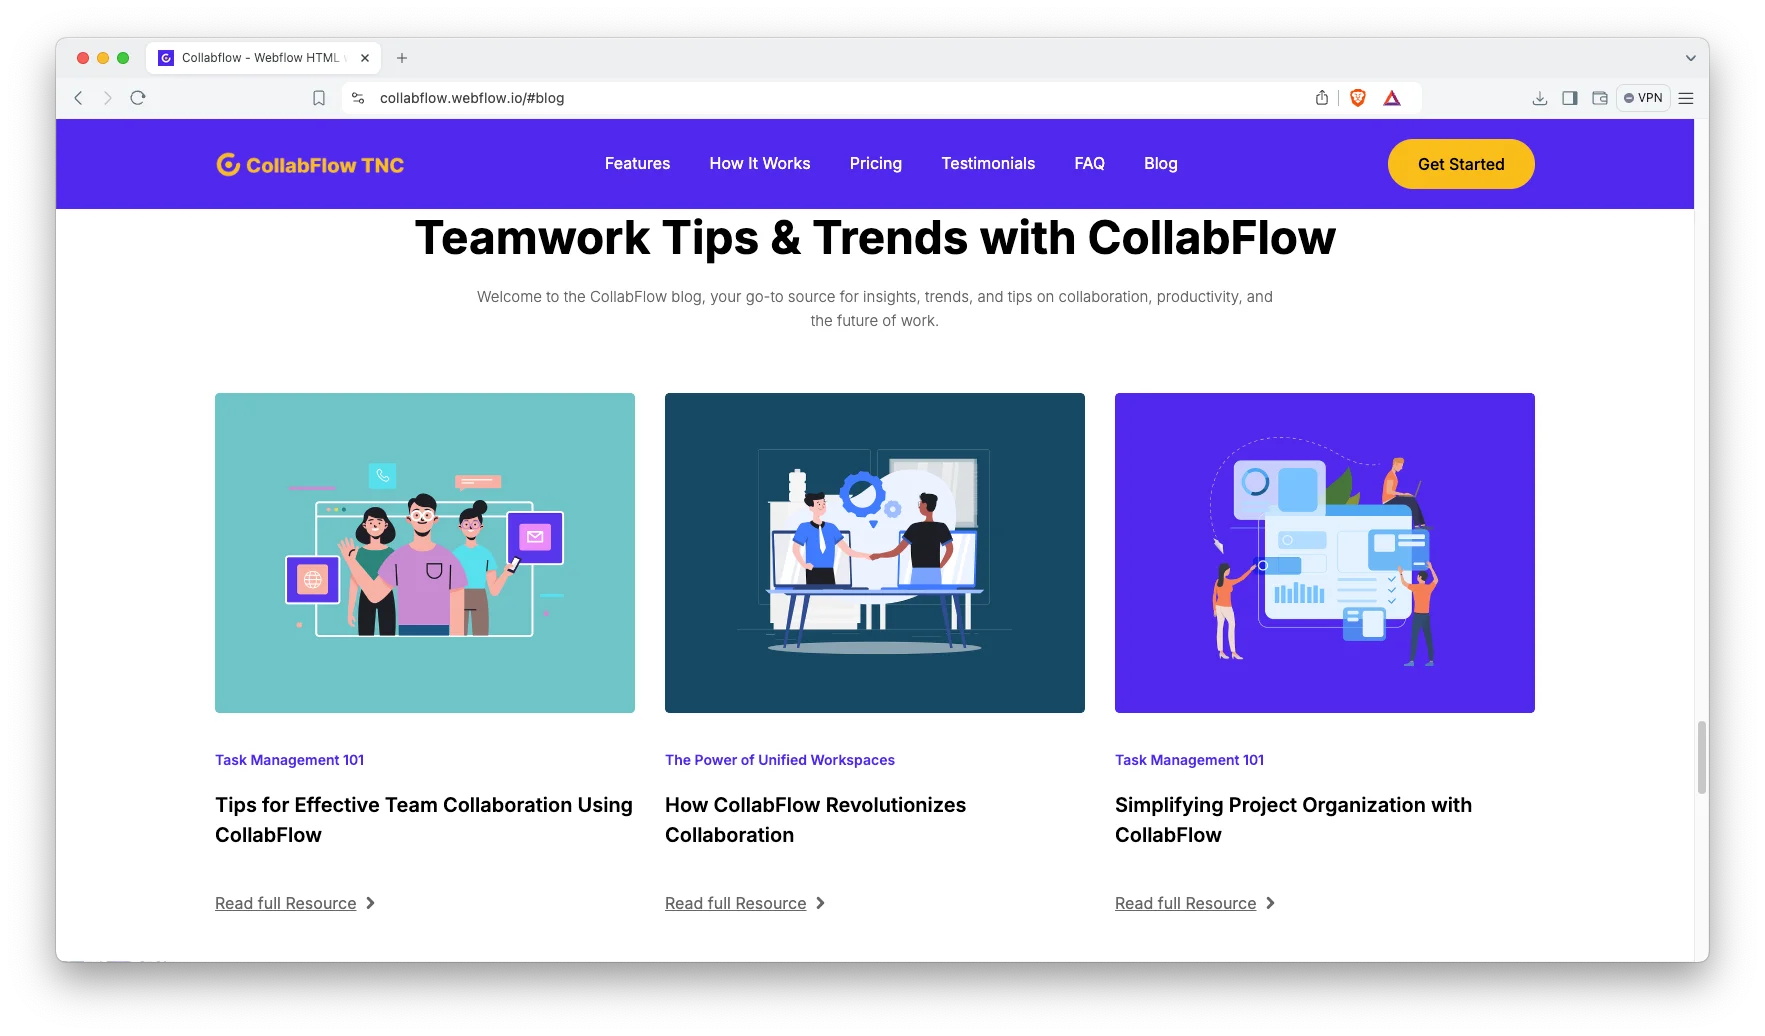Image resolution: width=1765 pixels, height=1036 pixels.
Task: Click the Brave Shields lion icon
Action: click(x=1357, y=98)
